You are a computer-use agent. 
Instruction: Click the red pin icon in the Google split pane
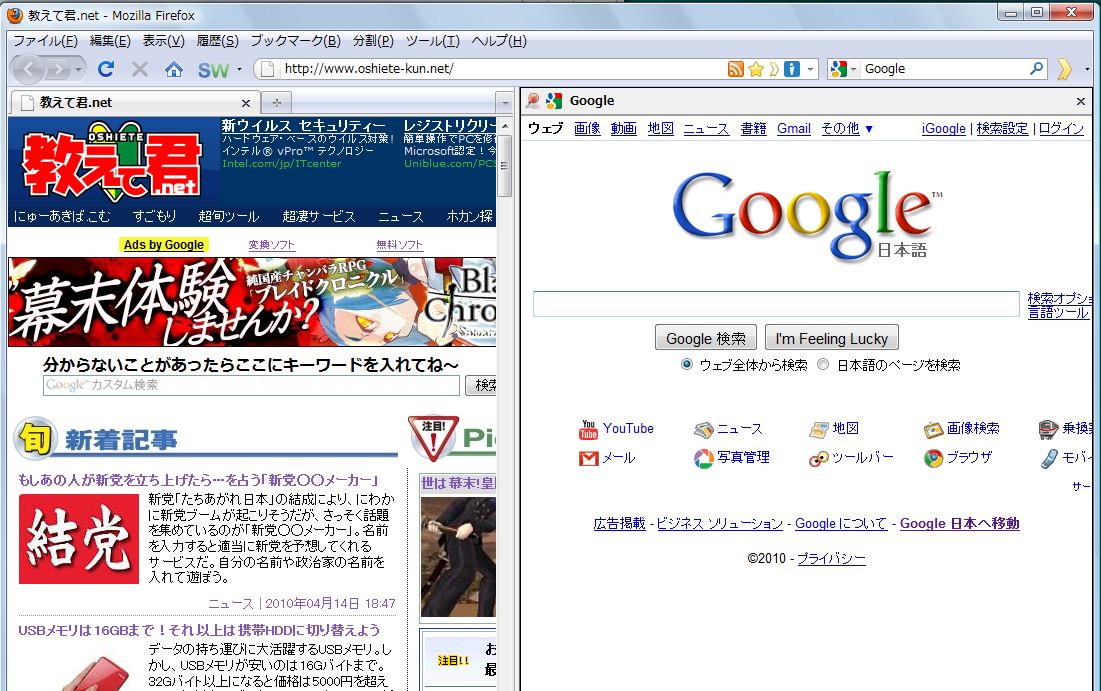point(534,100)
